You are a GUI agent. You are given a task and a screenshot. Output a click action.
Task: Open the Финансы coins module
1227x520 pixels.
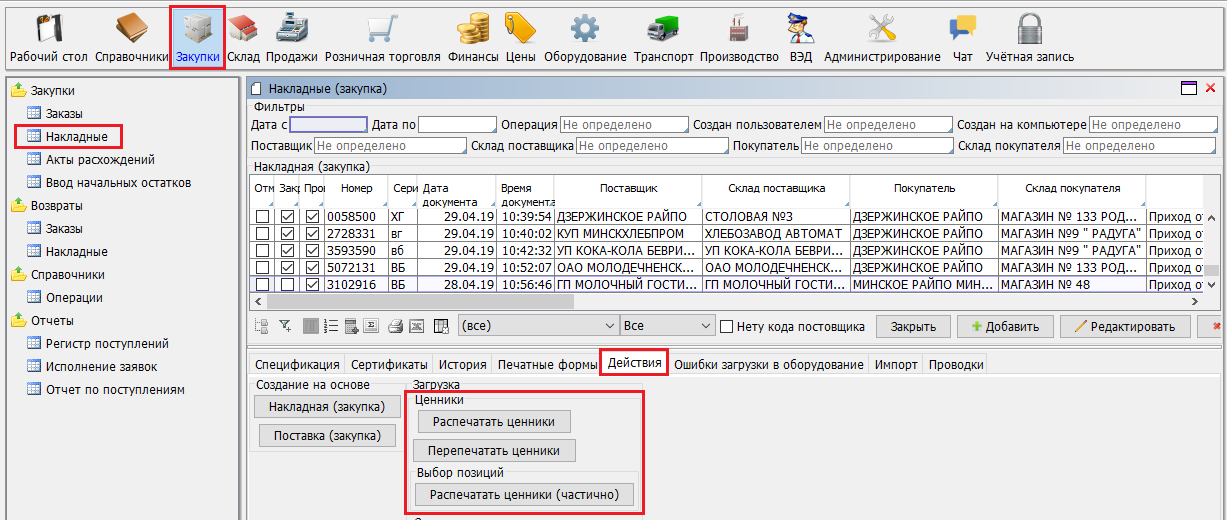click(x=473, y=37)
